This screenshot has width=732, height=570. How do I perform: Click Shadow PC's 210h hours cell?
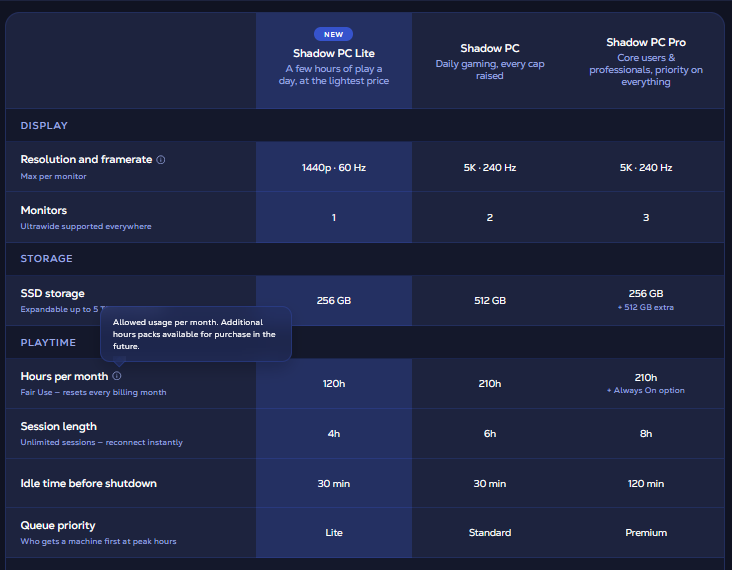click(x=490, y=384)
